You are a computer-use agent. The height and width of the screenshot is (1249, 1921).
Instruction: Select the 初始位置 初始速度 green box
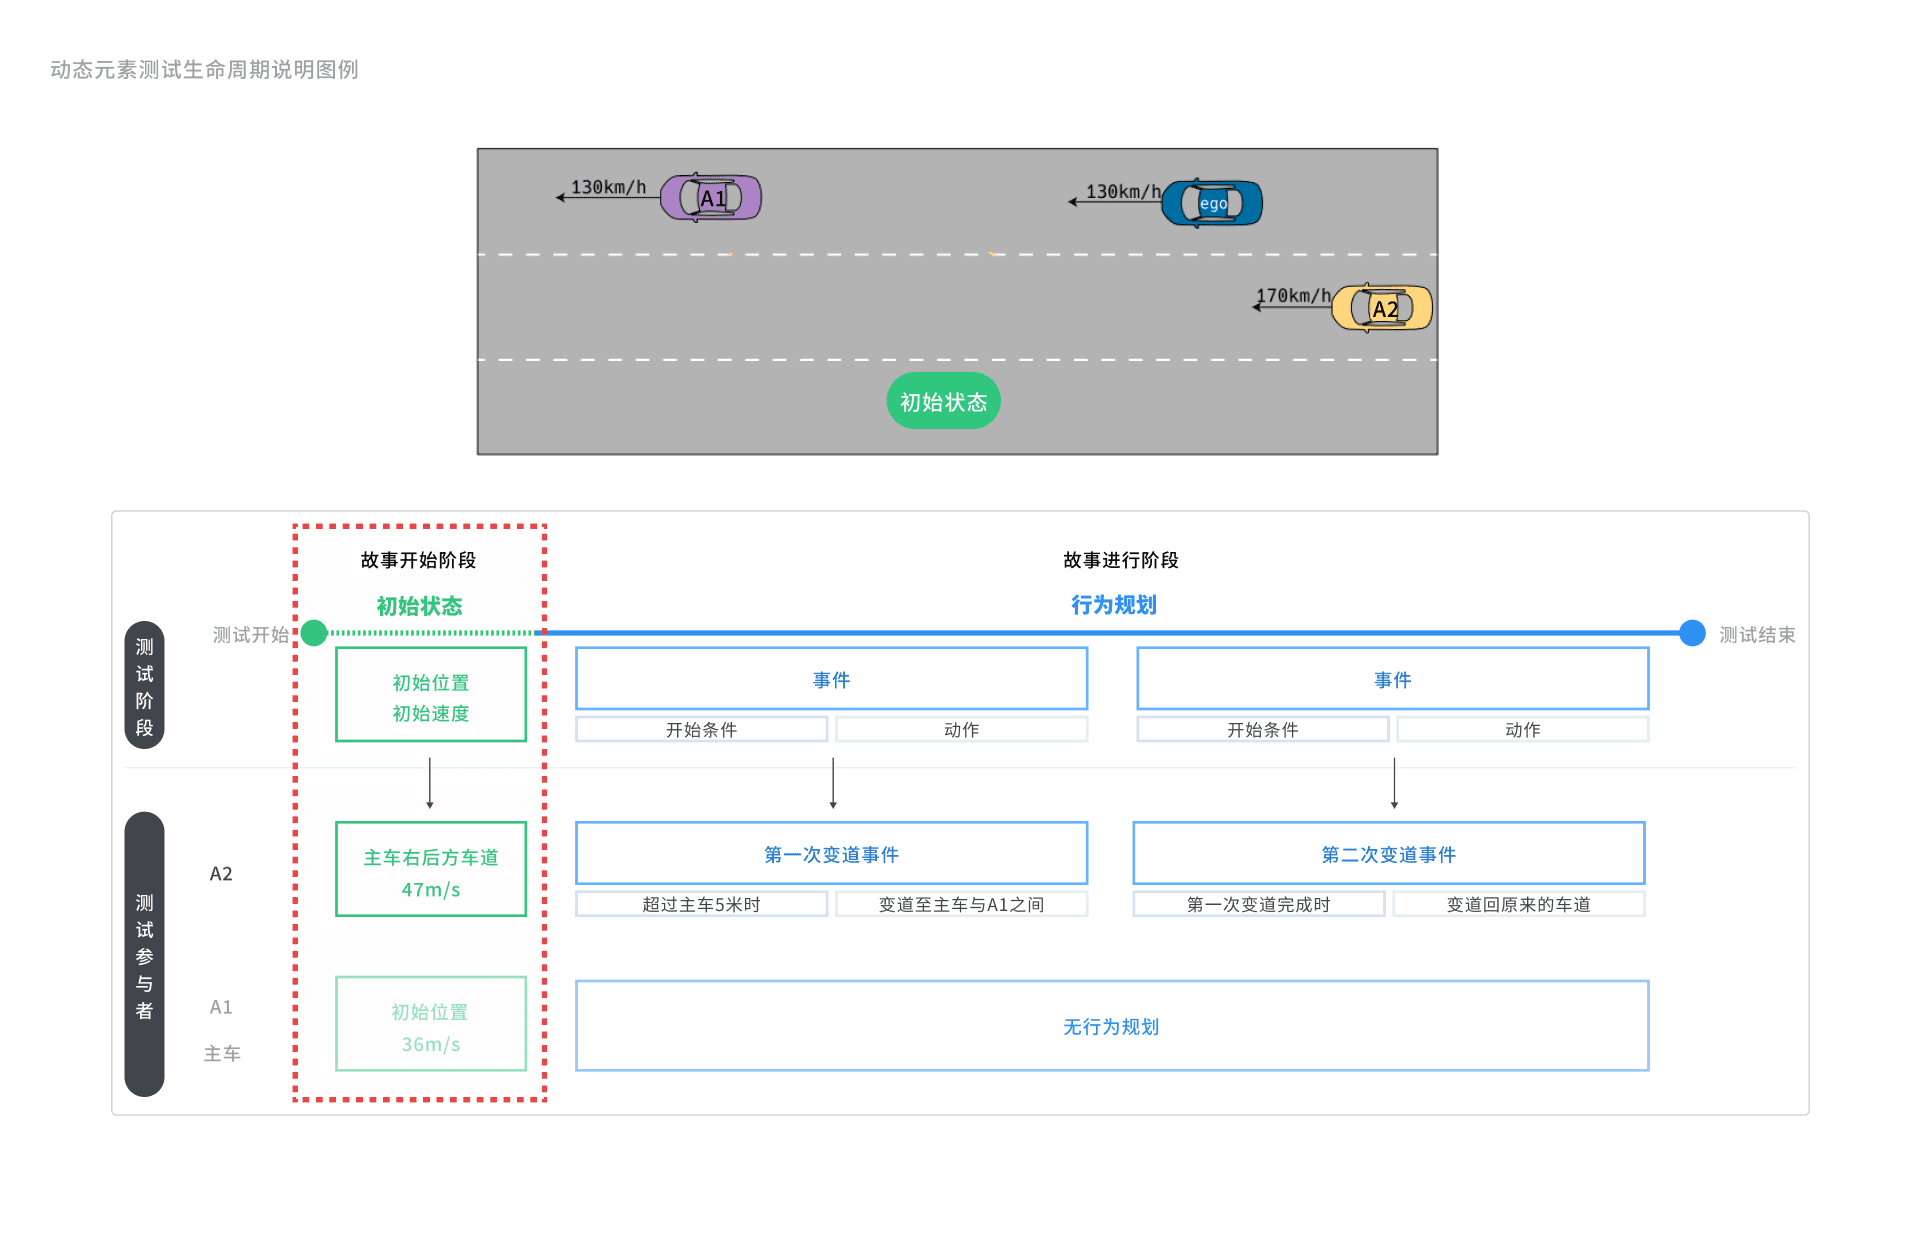pyautogui.click(x=430, y=696)
